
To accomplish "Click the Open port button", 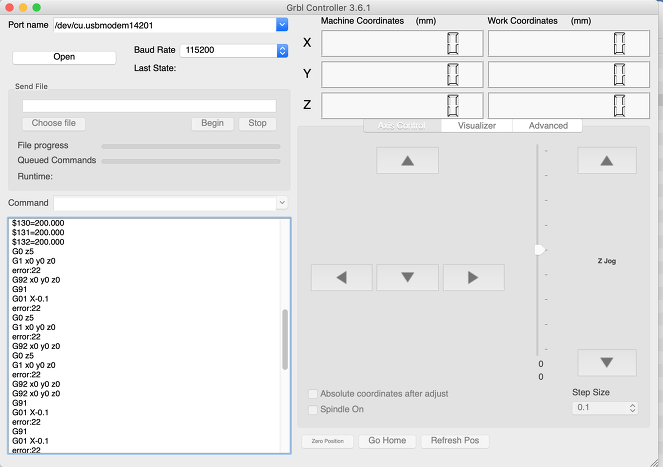I will click(x=64, y=57).
